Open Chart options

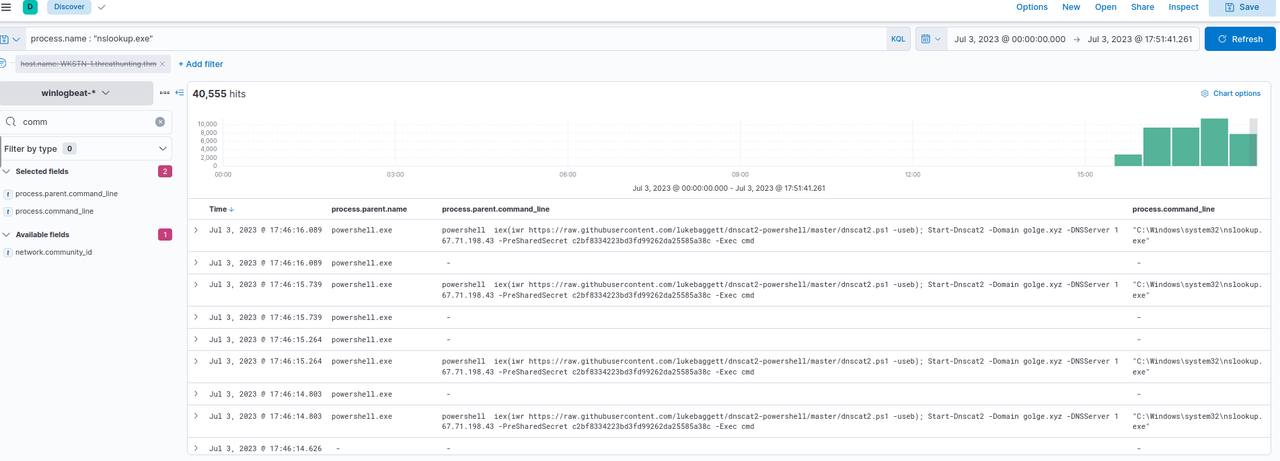1231,93
